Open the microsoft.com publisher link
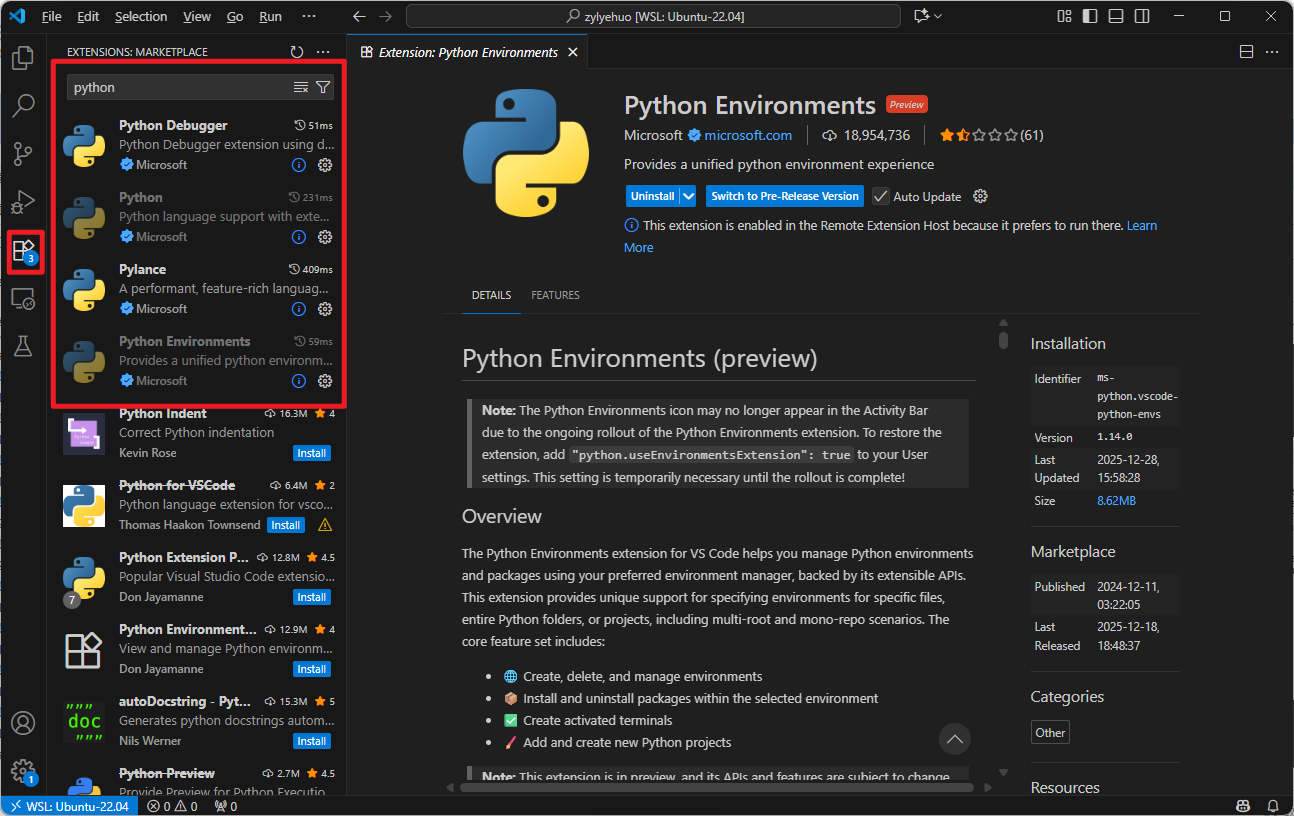1294x816 pixels. (x=748, y=135)
